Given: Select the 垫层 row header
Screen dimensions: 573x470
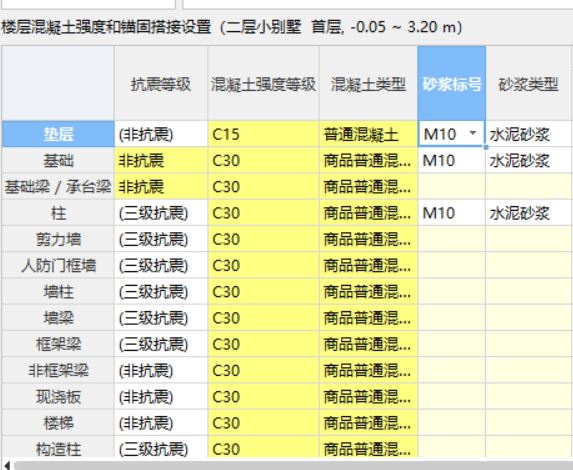Looking at the screenshot, I should [58, 134].
